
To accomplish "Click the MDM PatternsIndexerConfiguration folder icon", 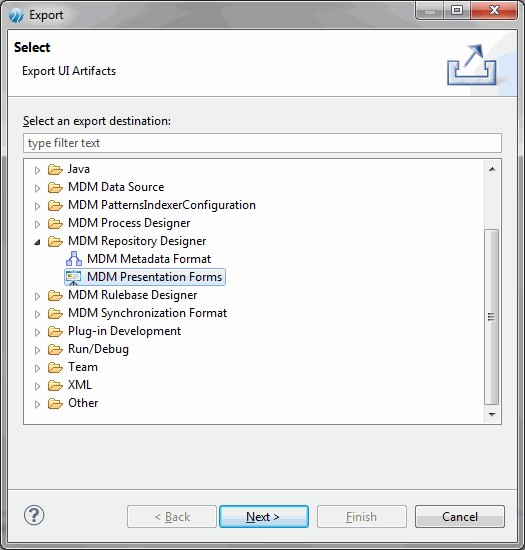I will 55,206.
